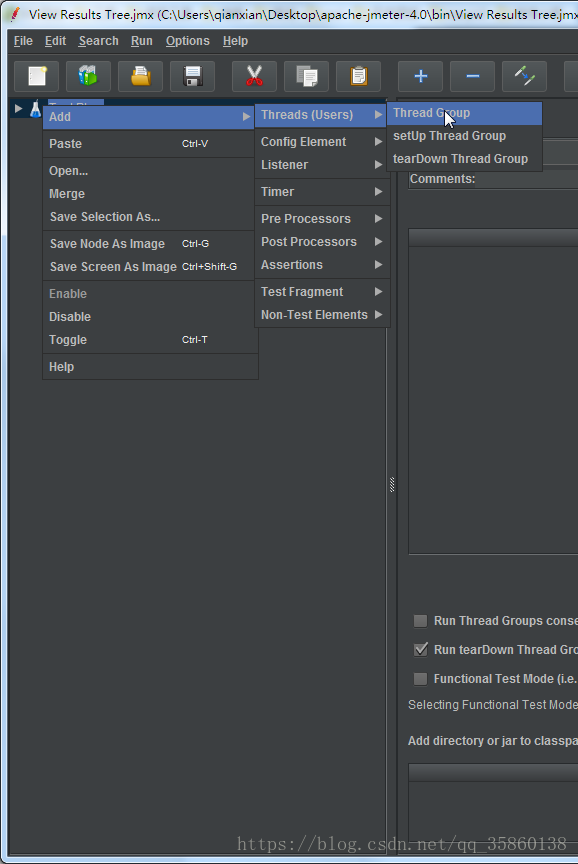578x864 pixels.
Task: Choose Paste from context menu
Action: pyautogui.click(x=149, y=144)
